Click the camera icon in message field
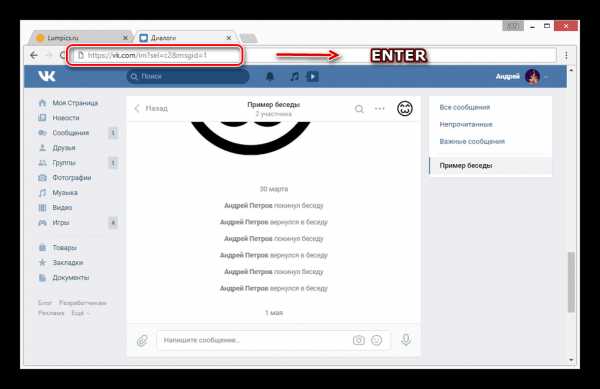600x389 pixels. pos(359,340)
